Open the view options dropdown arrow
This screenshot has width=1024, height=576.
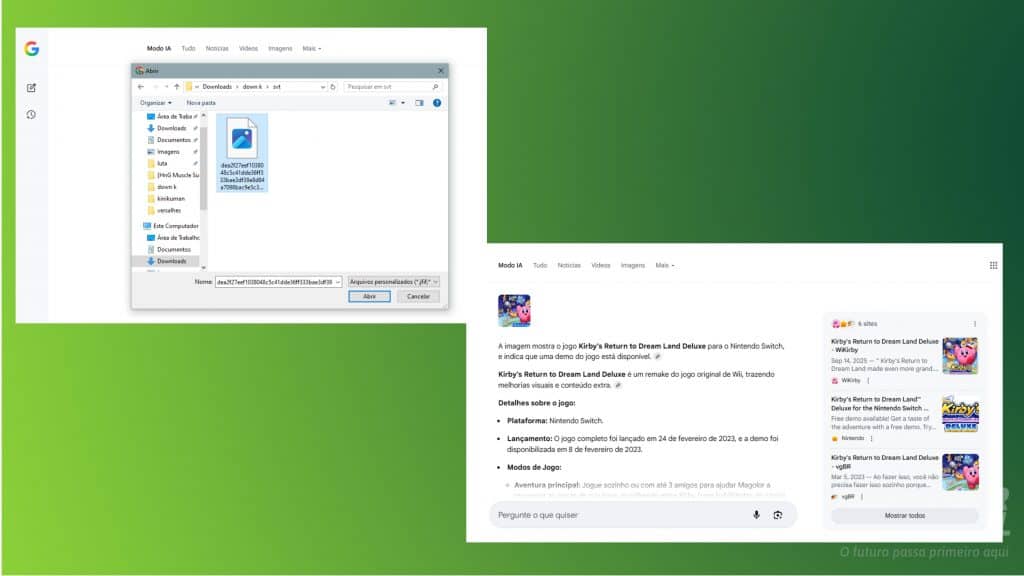[x=403, y=102]
